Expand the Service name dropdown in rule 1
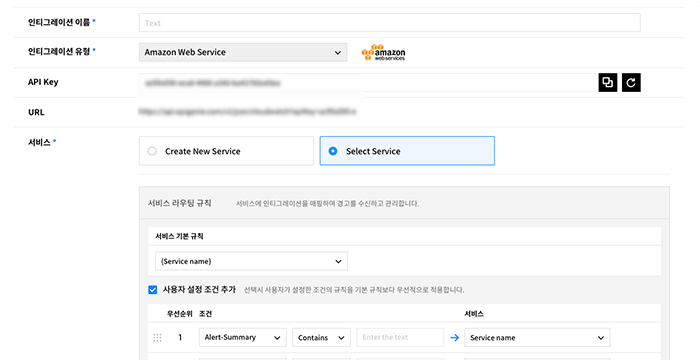The height and width of the screenshot is (360, 700). click(537, 338)
